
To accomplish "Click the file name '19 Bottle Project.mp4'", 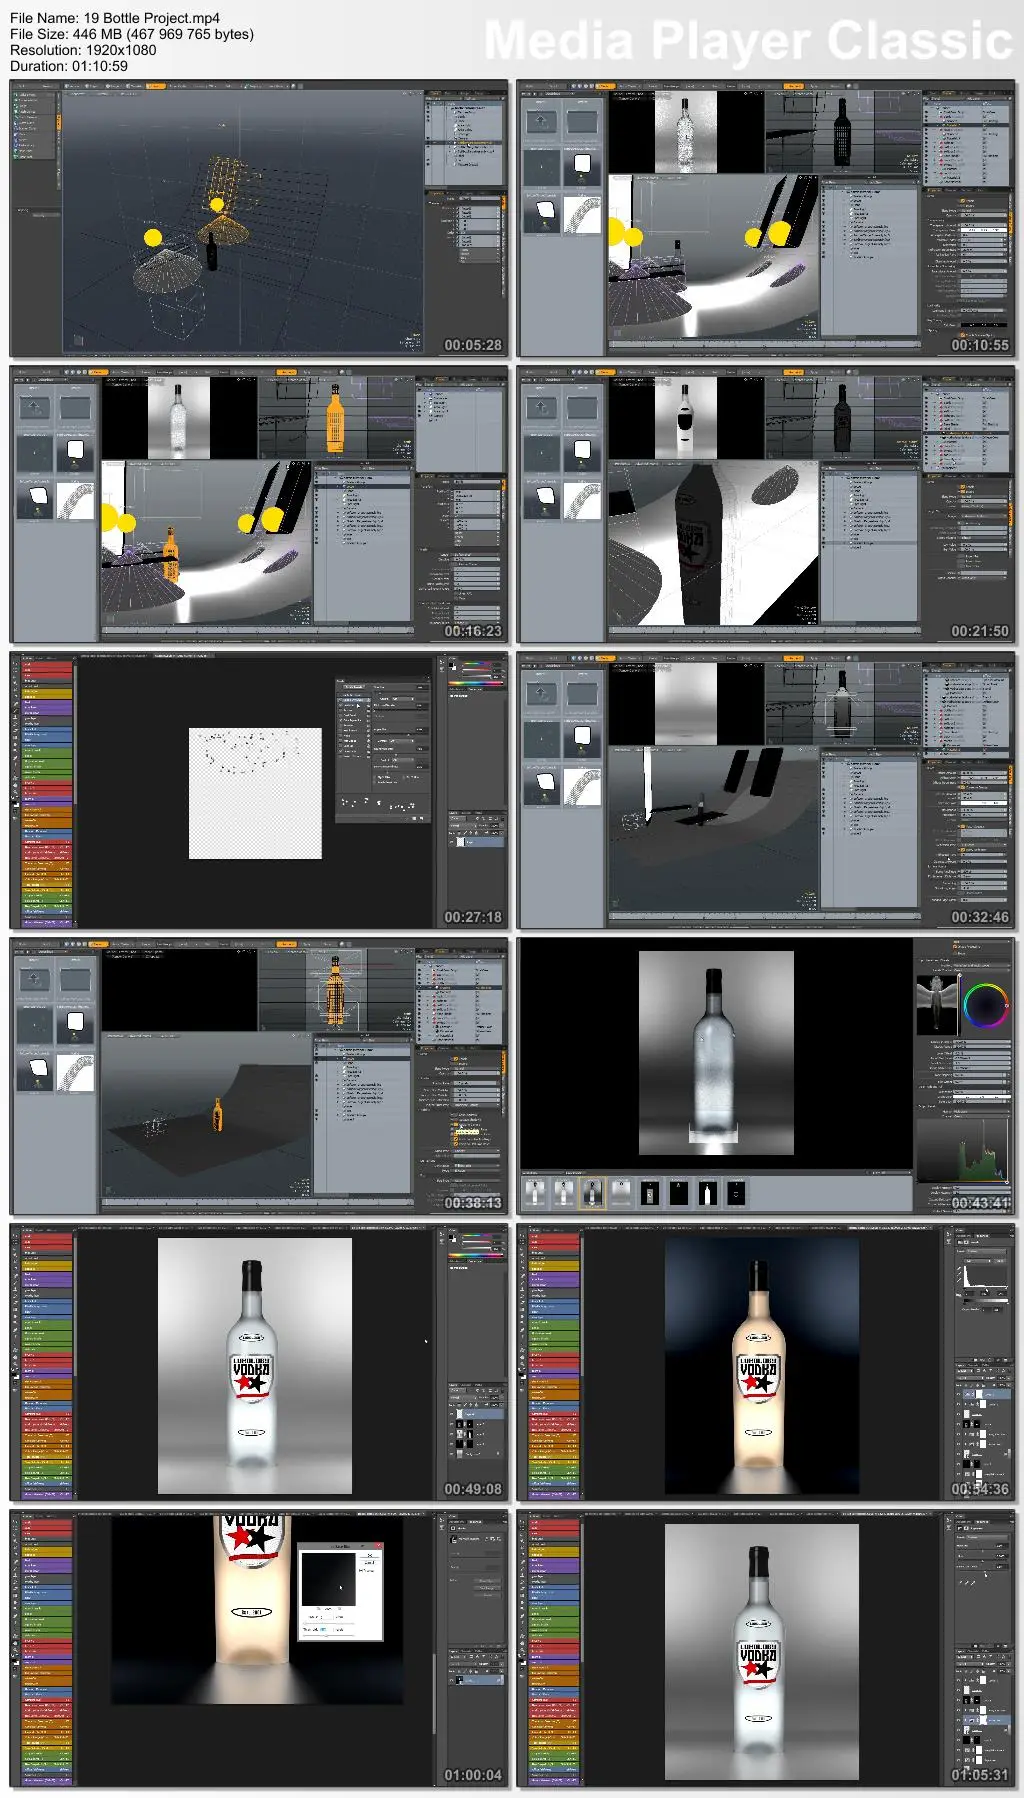I will coord(151,18).
